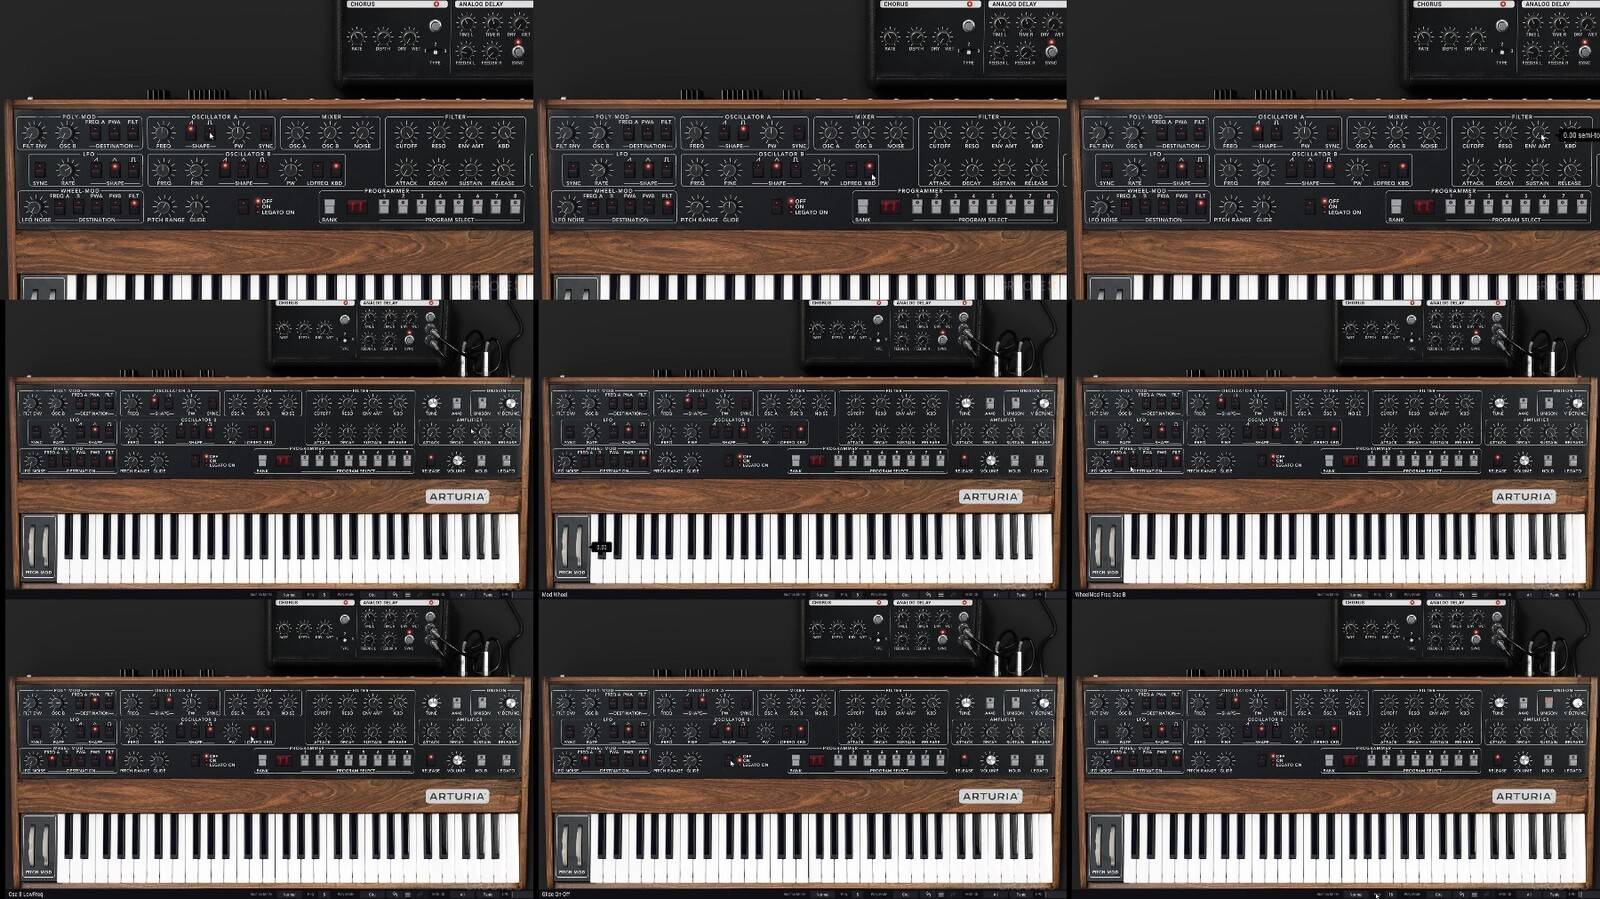Toggle Oscillator B KBD switch in top-left frame

tap(335, 168)
